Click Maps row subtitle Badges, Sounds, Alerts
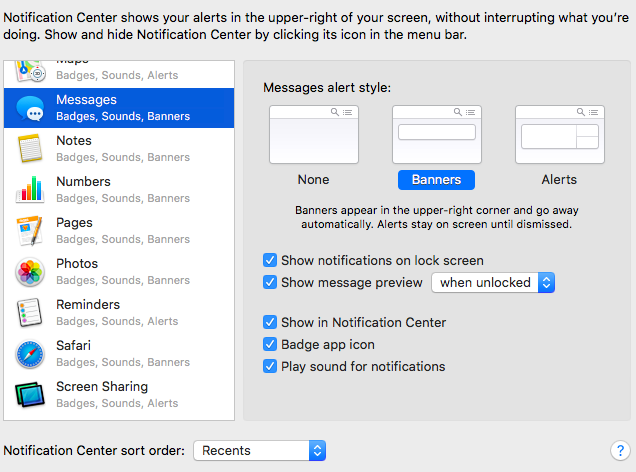This screenshot has width=636, height=472. pyautogui.click(x=117, y=75)
